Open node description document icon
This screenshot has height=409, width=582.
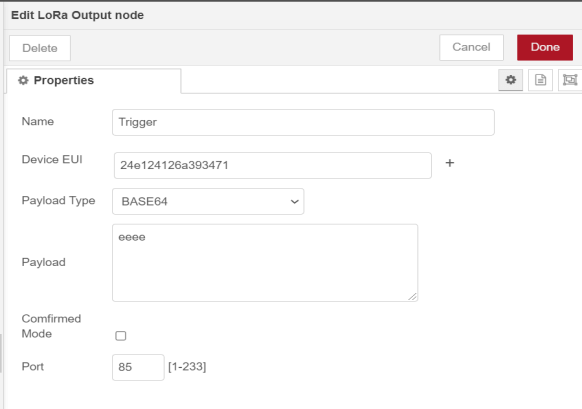[540, 80]
